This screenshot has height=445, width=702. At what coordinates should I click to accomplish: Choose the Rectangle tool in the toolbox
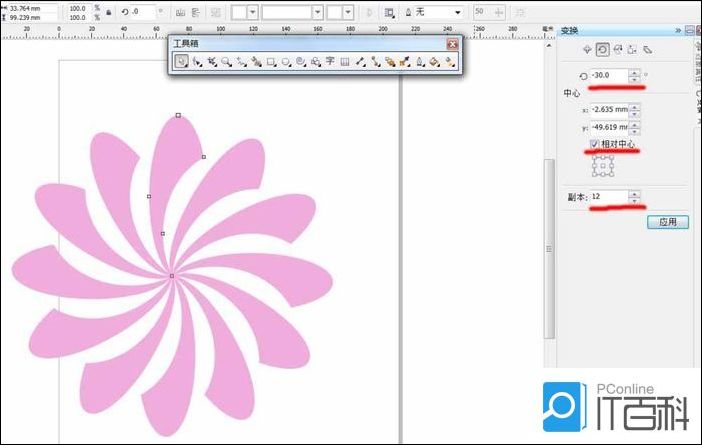click(271, 62)
